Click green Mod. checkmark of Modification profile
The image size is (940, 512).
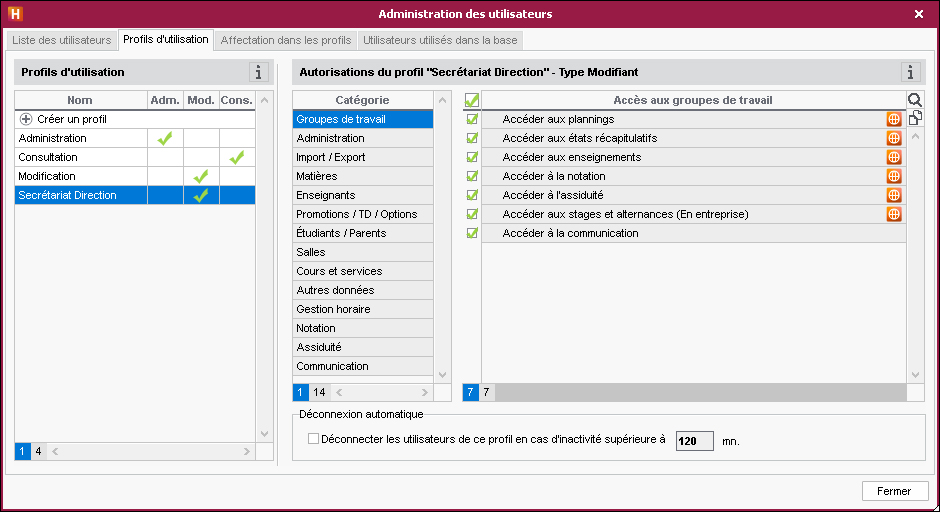pos(201,176)
